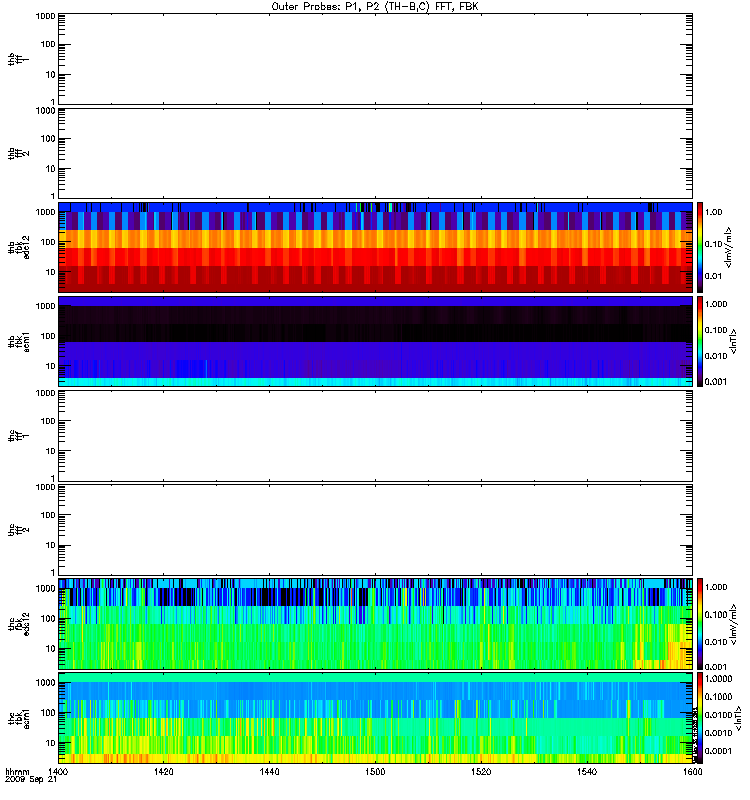Image resolution: width=750 pixels, height=800 pixels.
Task: Click the 100 y-tick of thc fbk edc12 panel
Action: click(x=48, y=619)
